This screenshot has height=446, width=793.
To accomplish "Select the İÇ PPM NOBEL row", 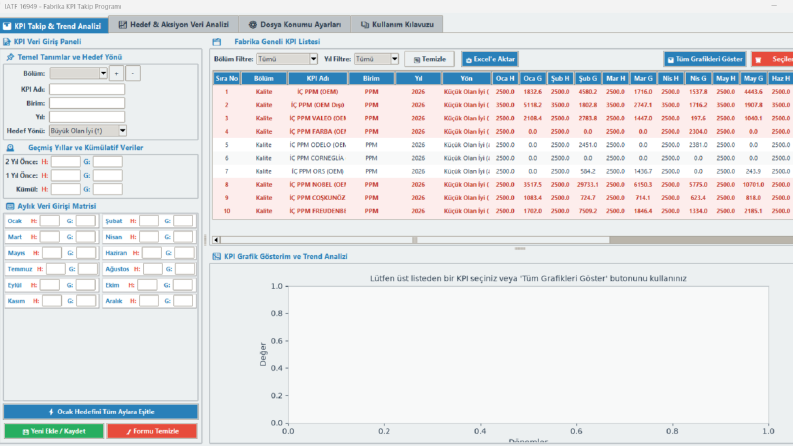I will pos(503,185).
